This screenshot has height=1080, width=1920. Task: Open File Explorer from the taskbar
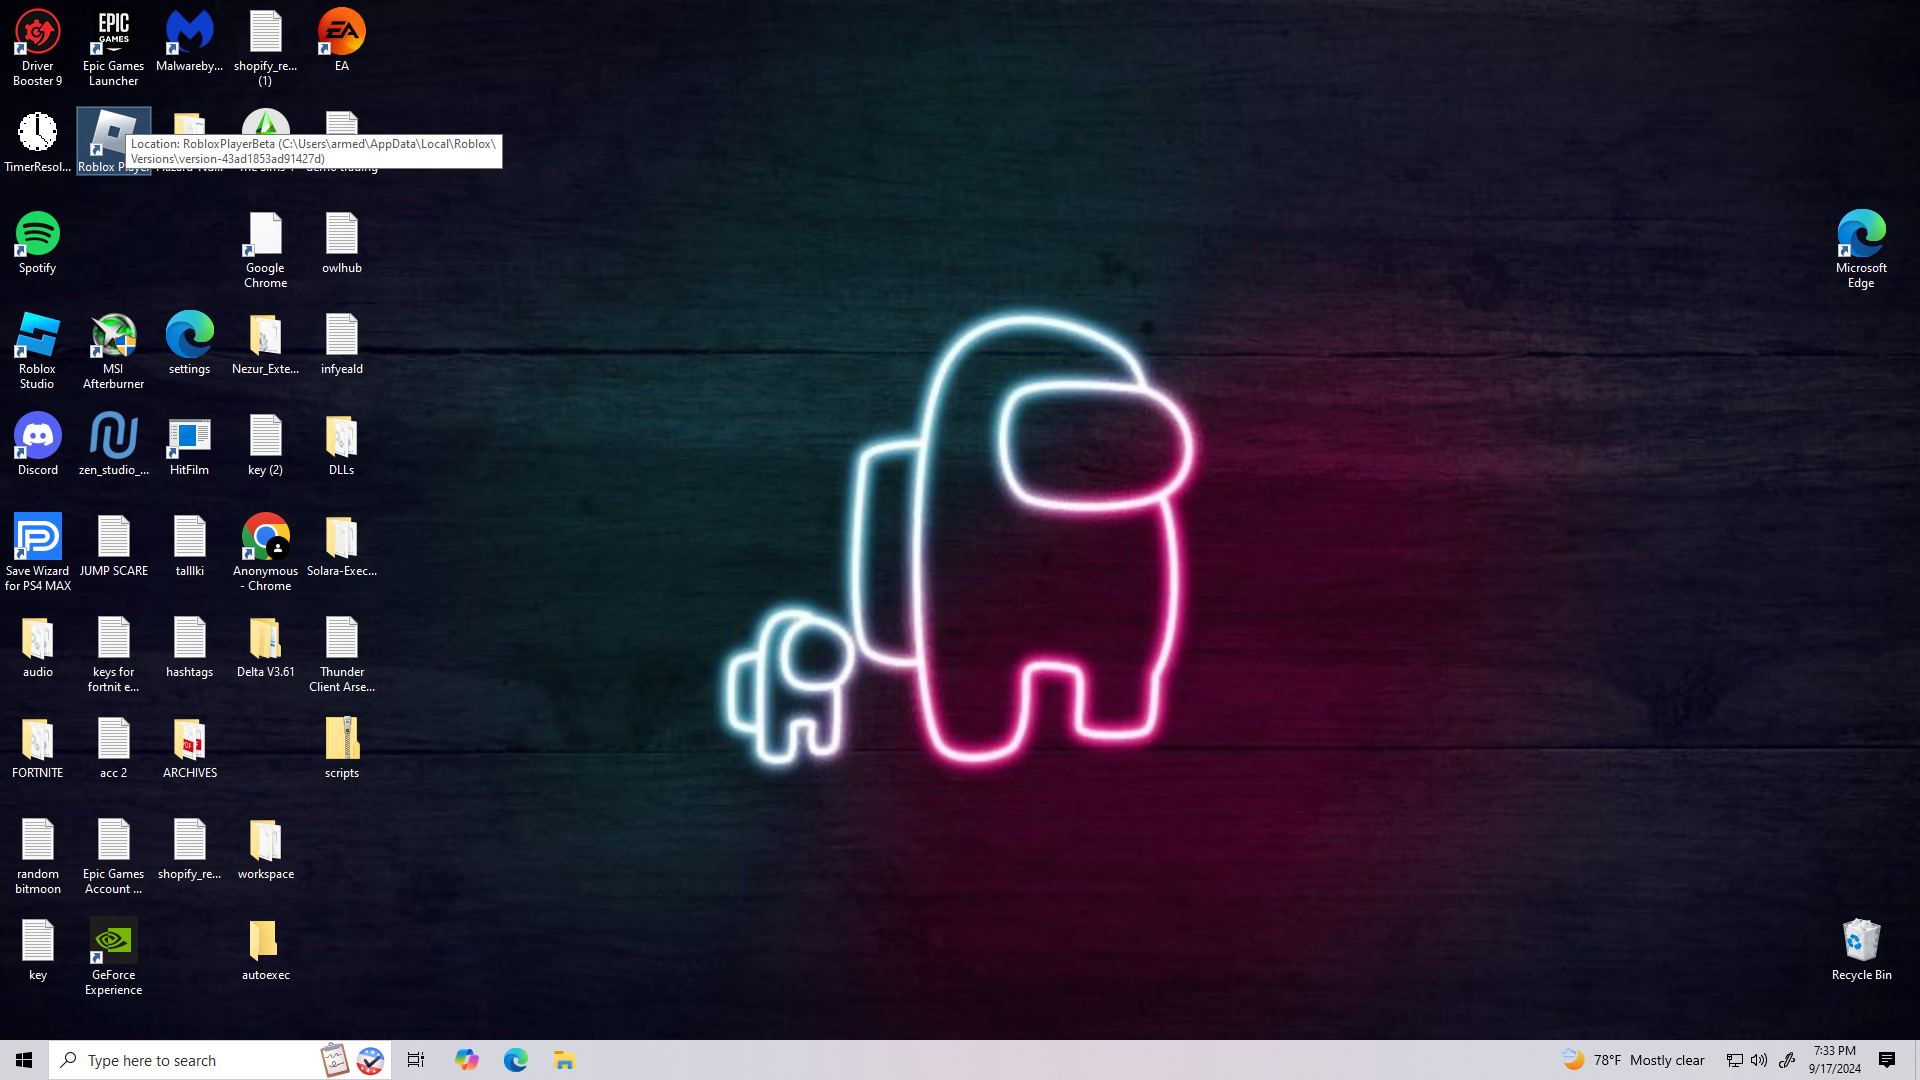pyautogui.click(x=564, y=1060)
